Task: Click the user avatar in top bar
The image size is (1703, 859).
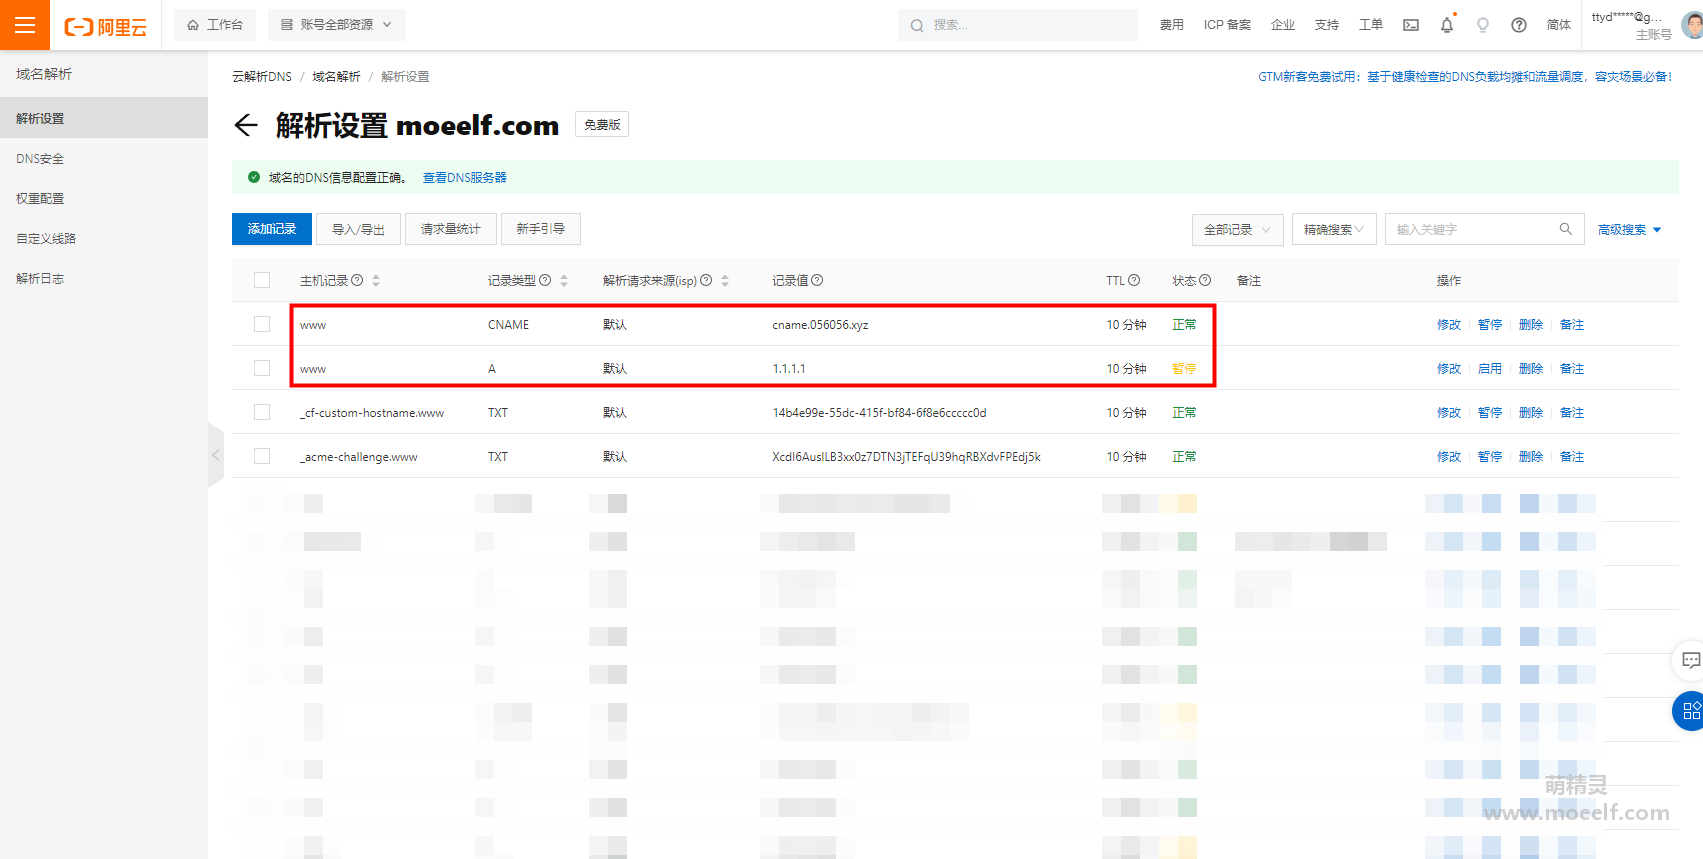Action: [1692, 25]
